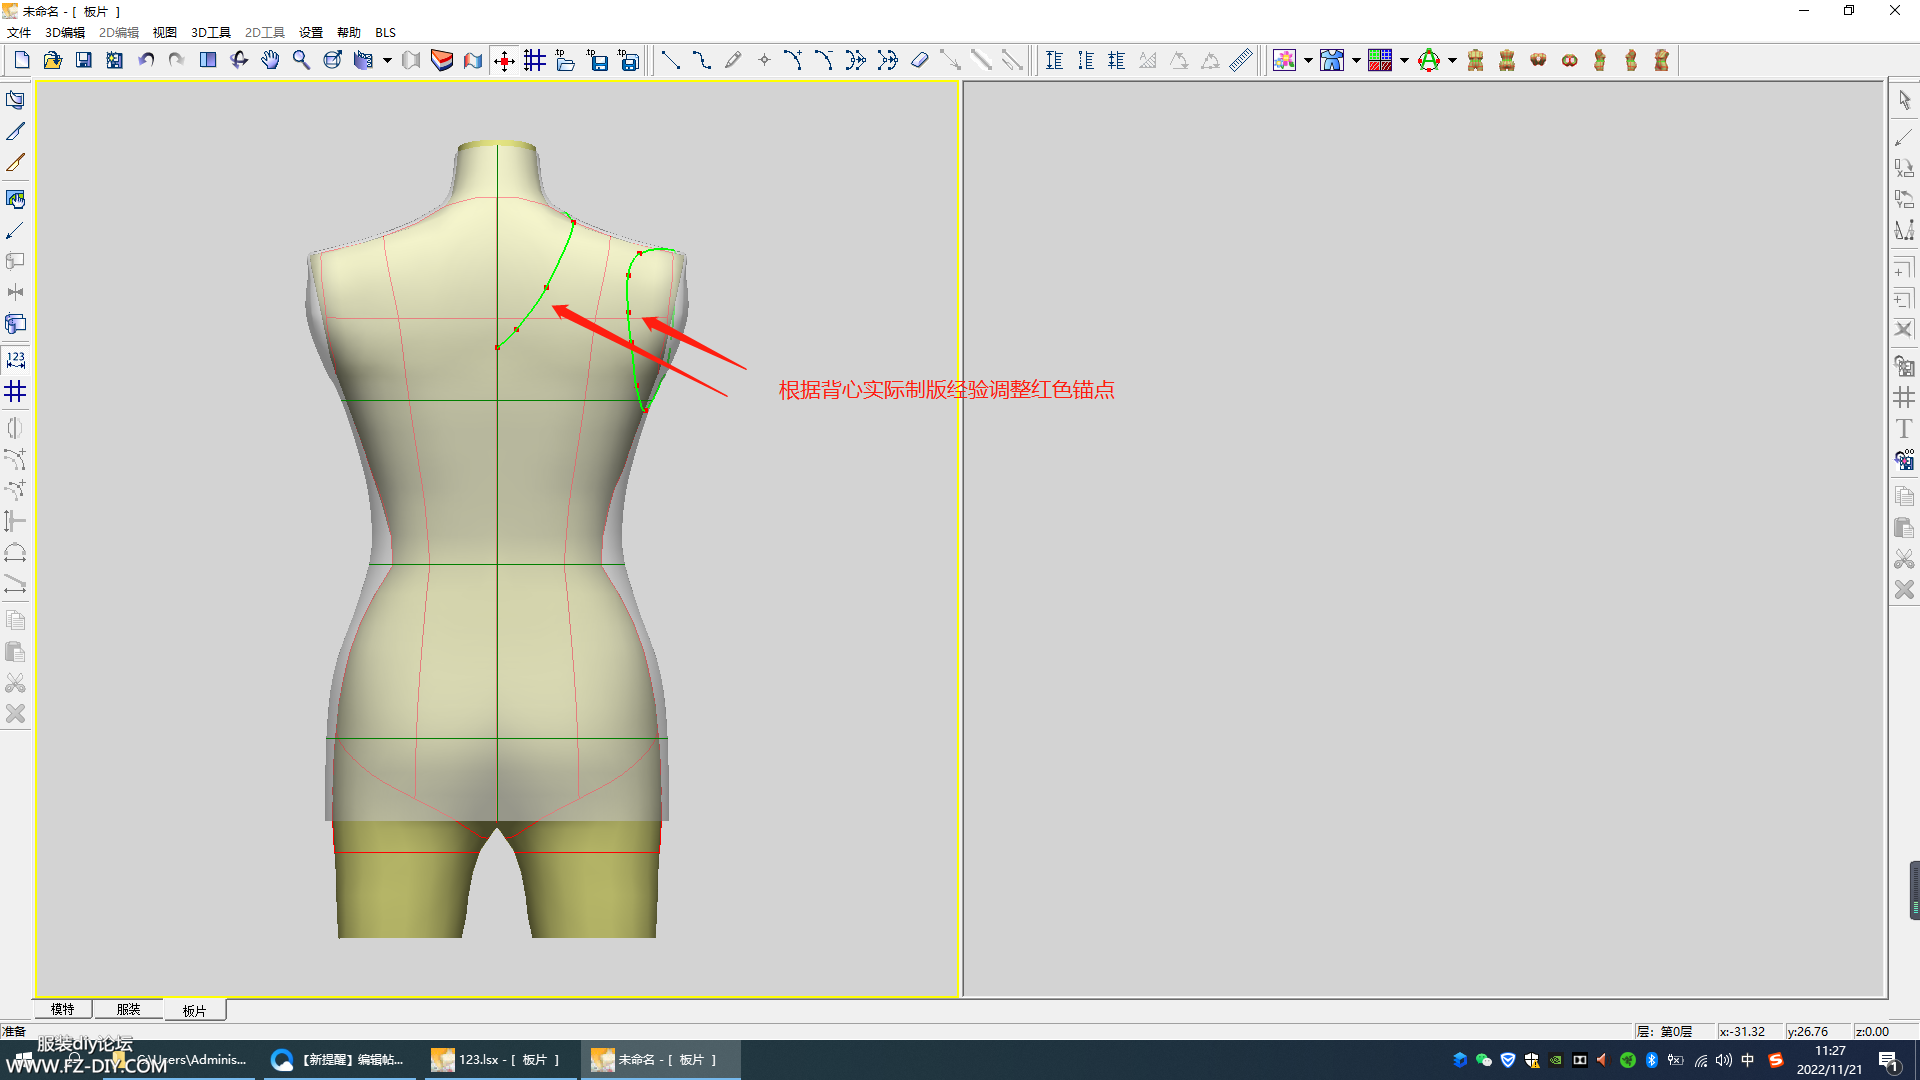Undo the last action

[x=146, y=61]
